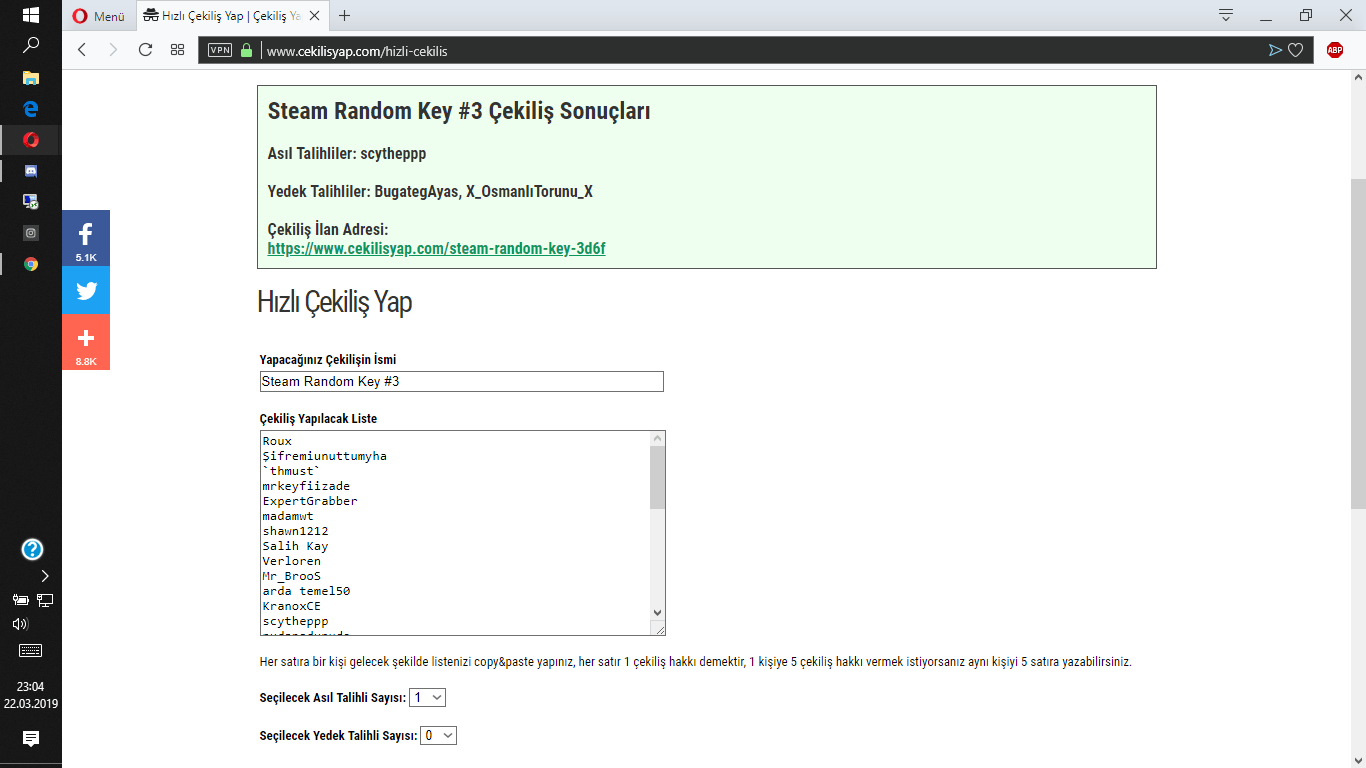Screen dimensions: 1366x768
Task: Open the Instagram app on the taskbar
Action: click(x=31, y=233)
